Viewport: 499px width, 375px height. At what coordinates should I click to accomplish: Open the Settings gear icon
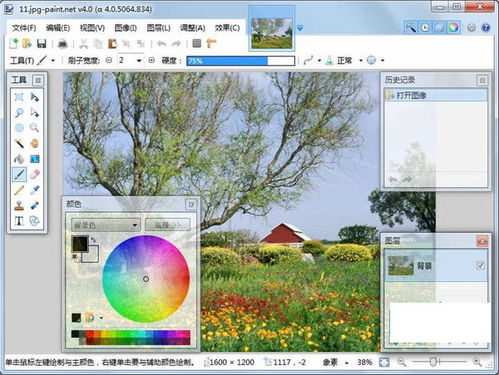[471, 28]
